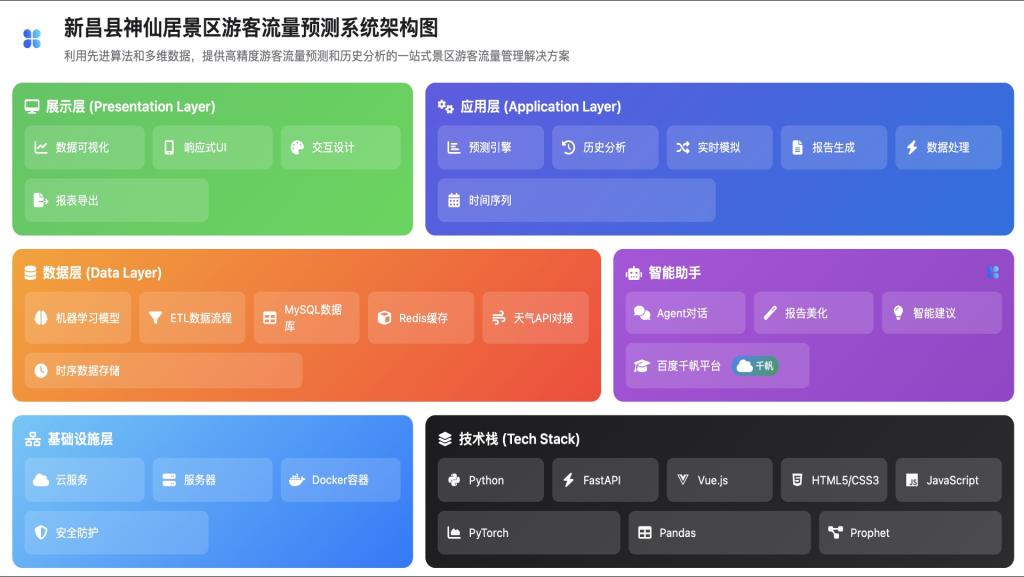This screenshot has width=1024, height=577.
Task: Click the robot icon next to 智能助手
Action: point(633,272)
